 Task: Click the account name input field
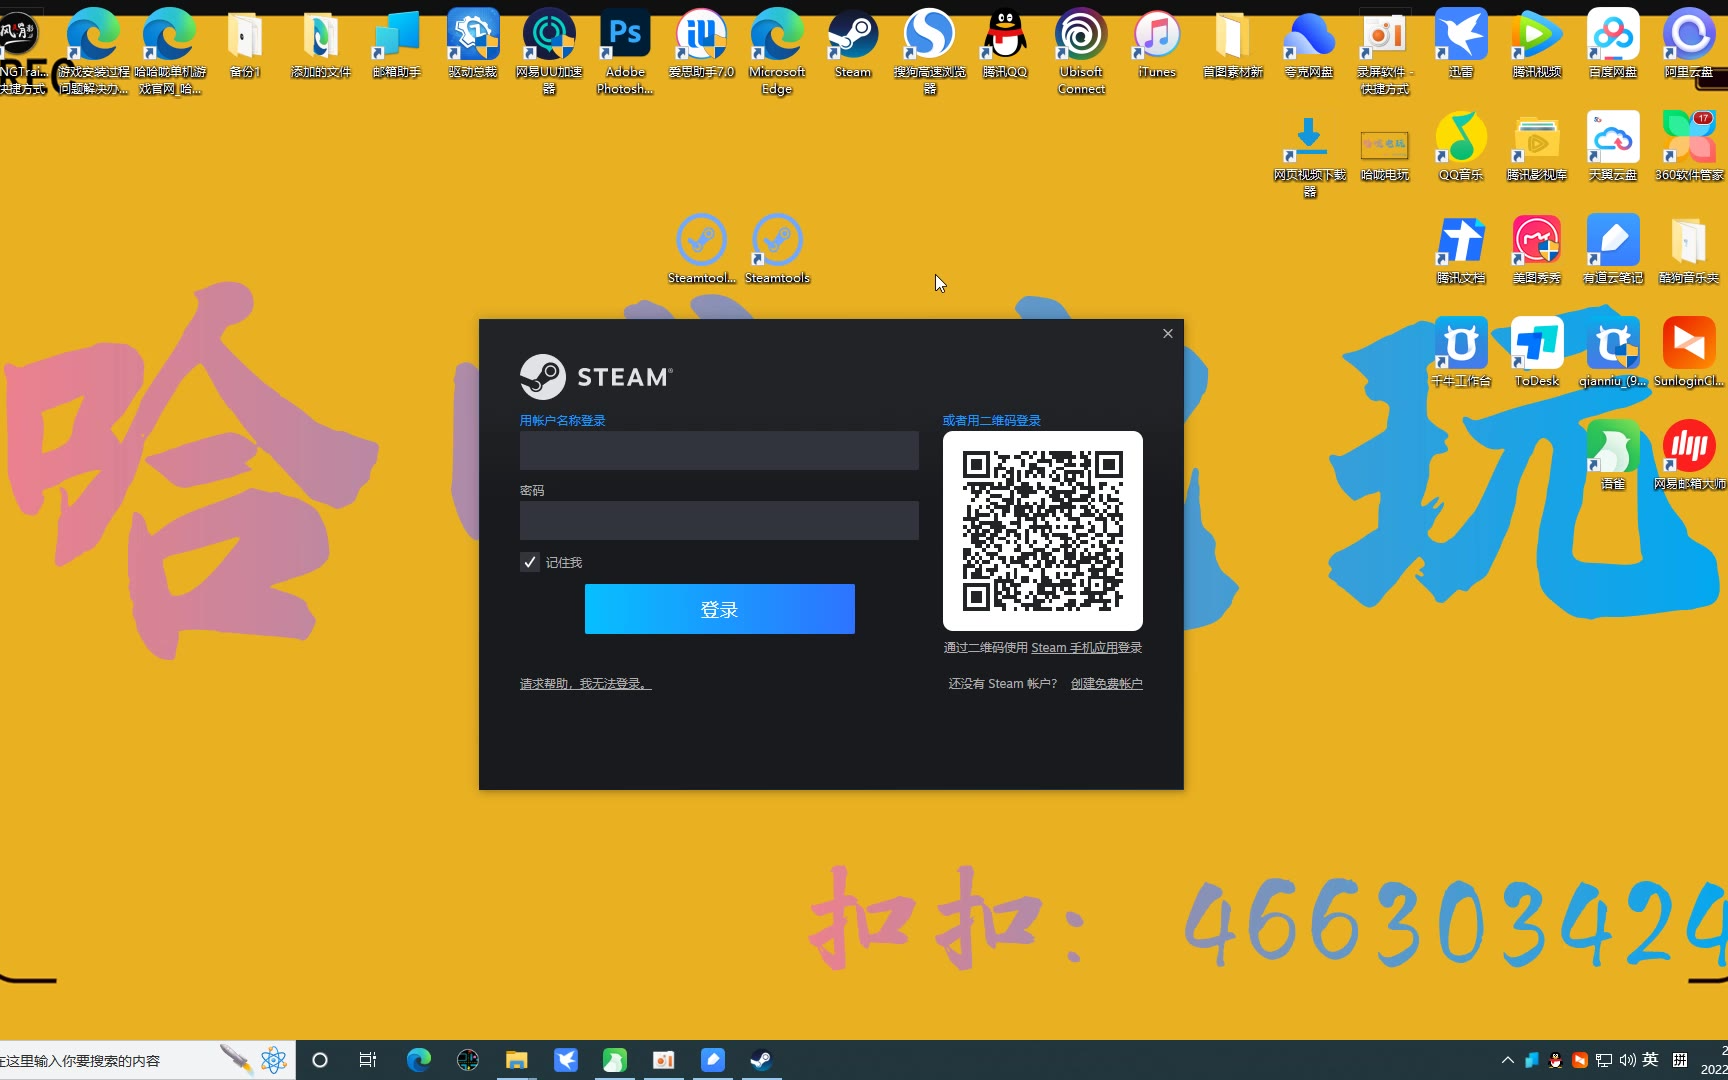[x=719, y=451]
